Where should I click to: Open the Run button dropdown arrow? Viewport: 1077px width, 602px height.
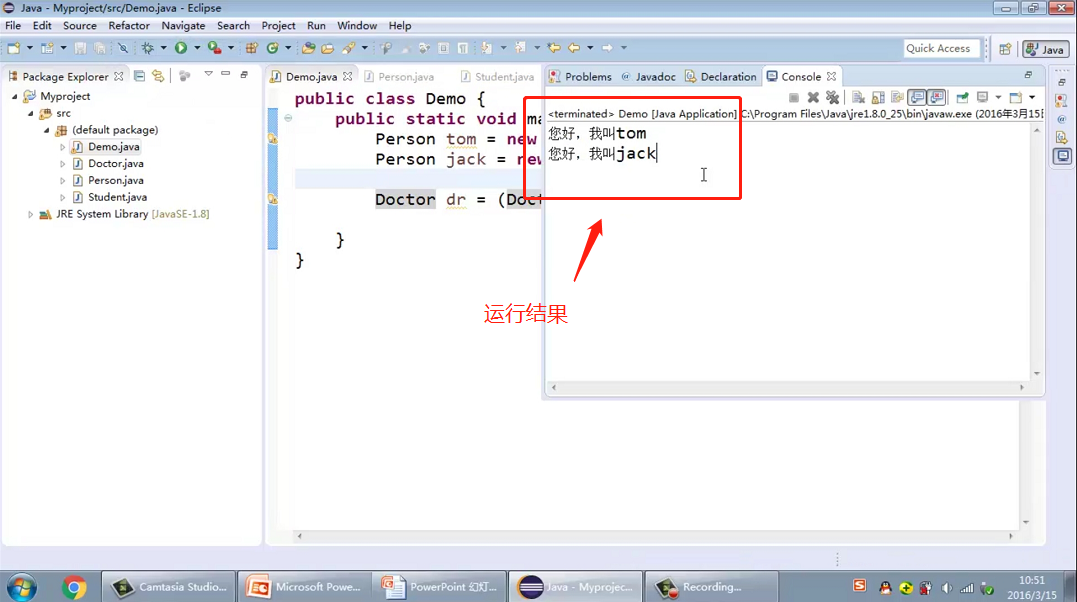coord(196,48)
